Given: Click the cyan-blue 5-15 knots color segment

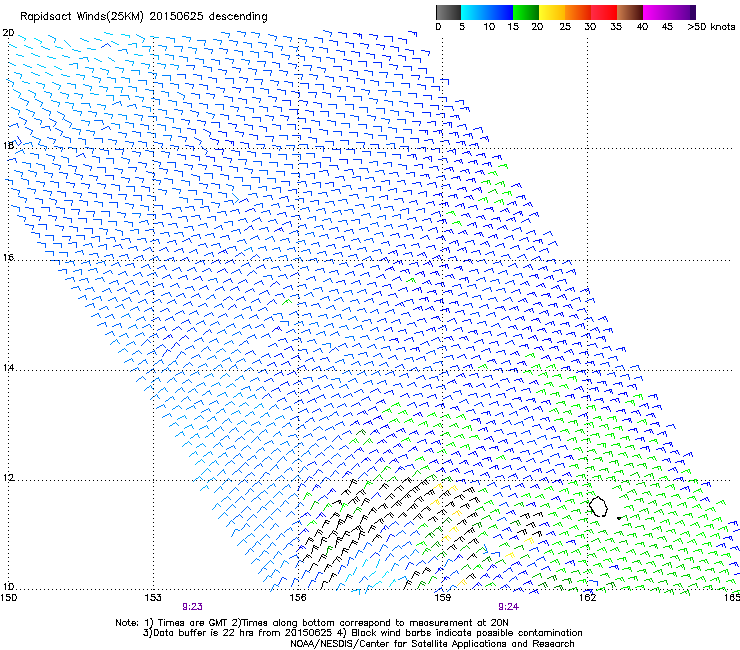Looking at the screenshot, I should pos(487,12).
